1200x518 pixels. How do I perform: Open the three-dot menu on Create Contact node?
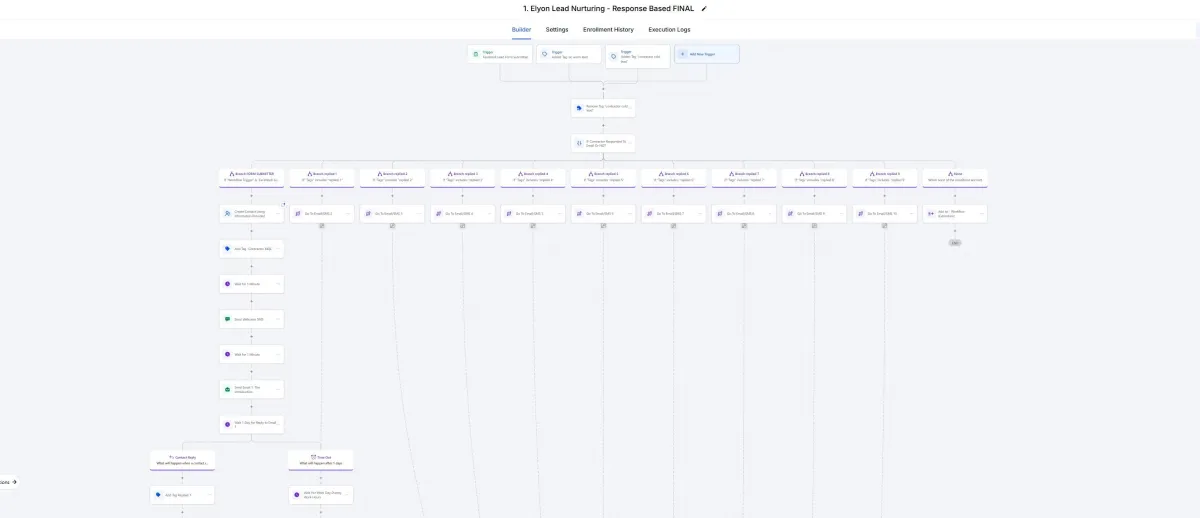tap(278, 213)
